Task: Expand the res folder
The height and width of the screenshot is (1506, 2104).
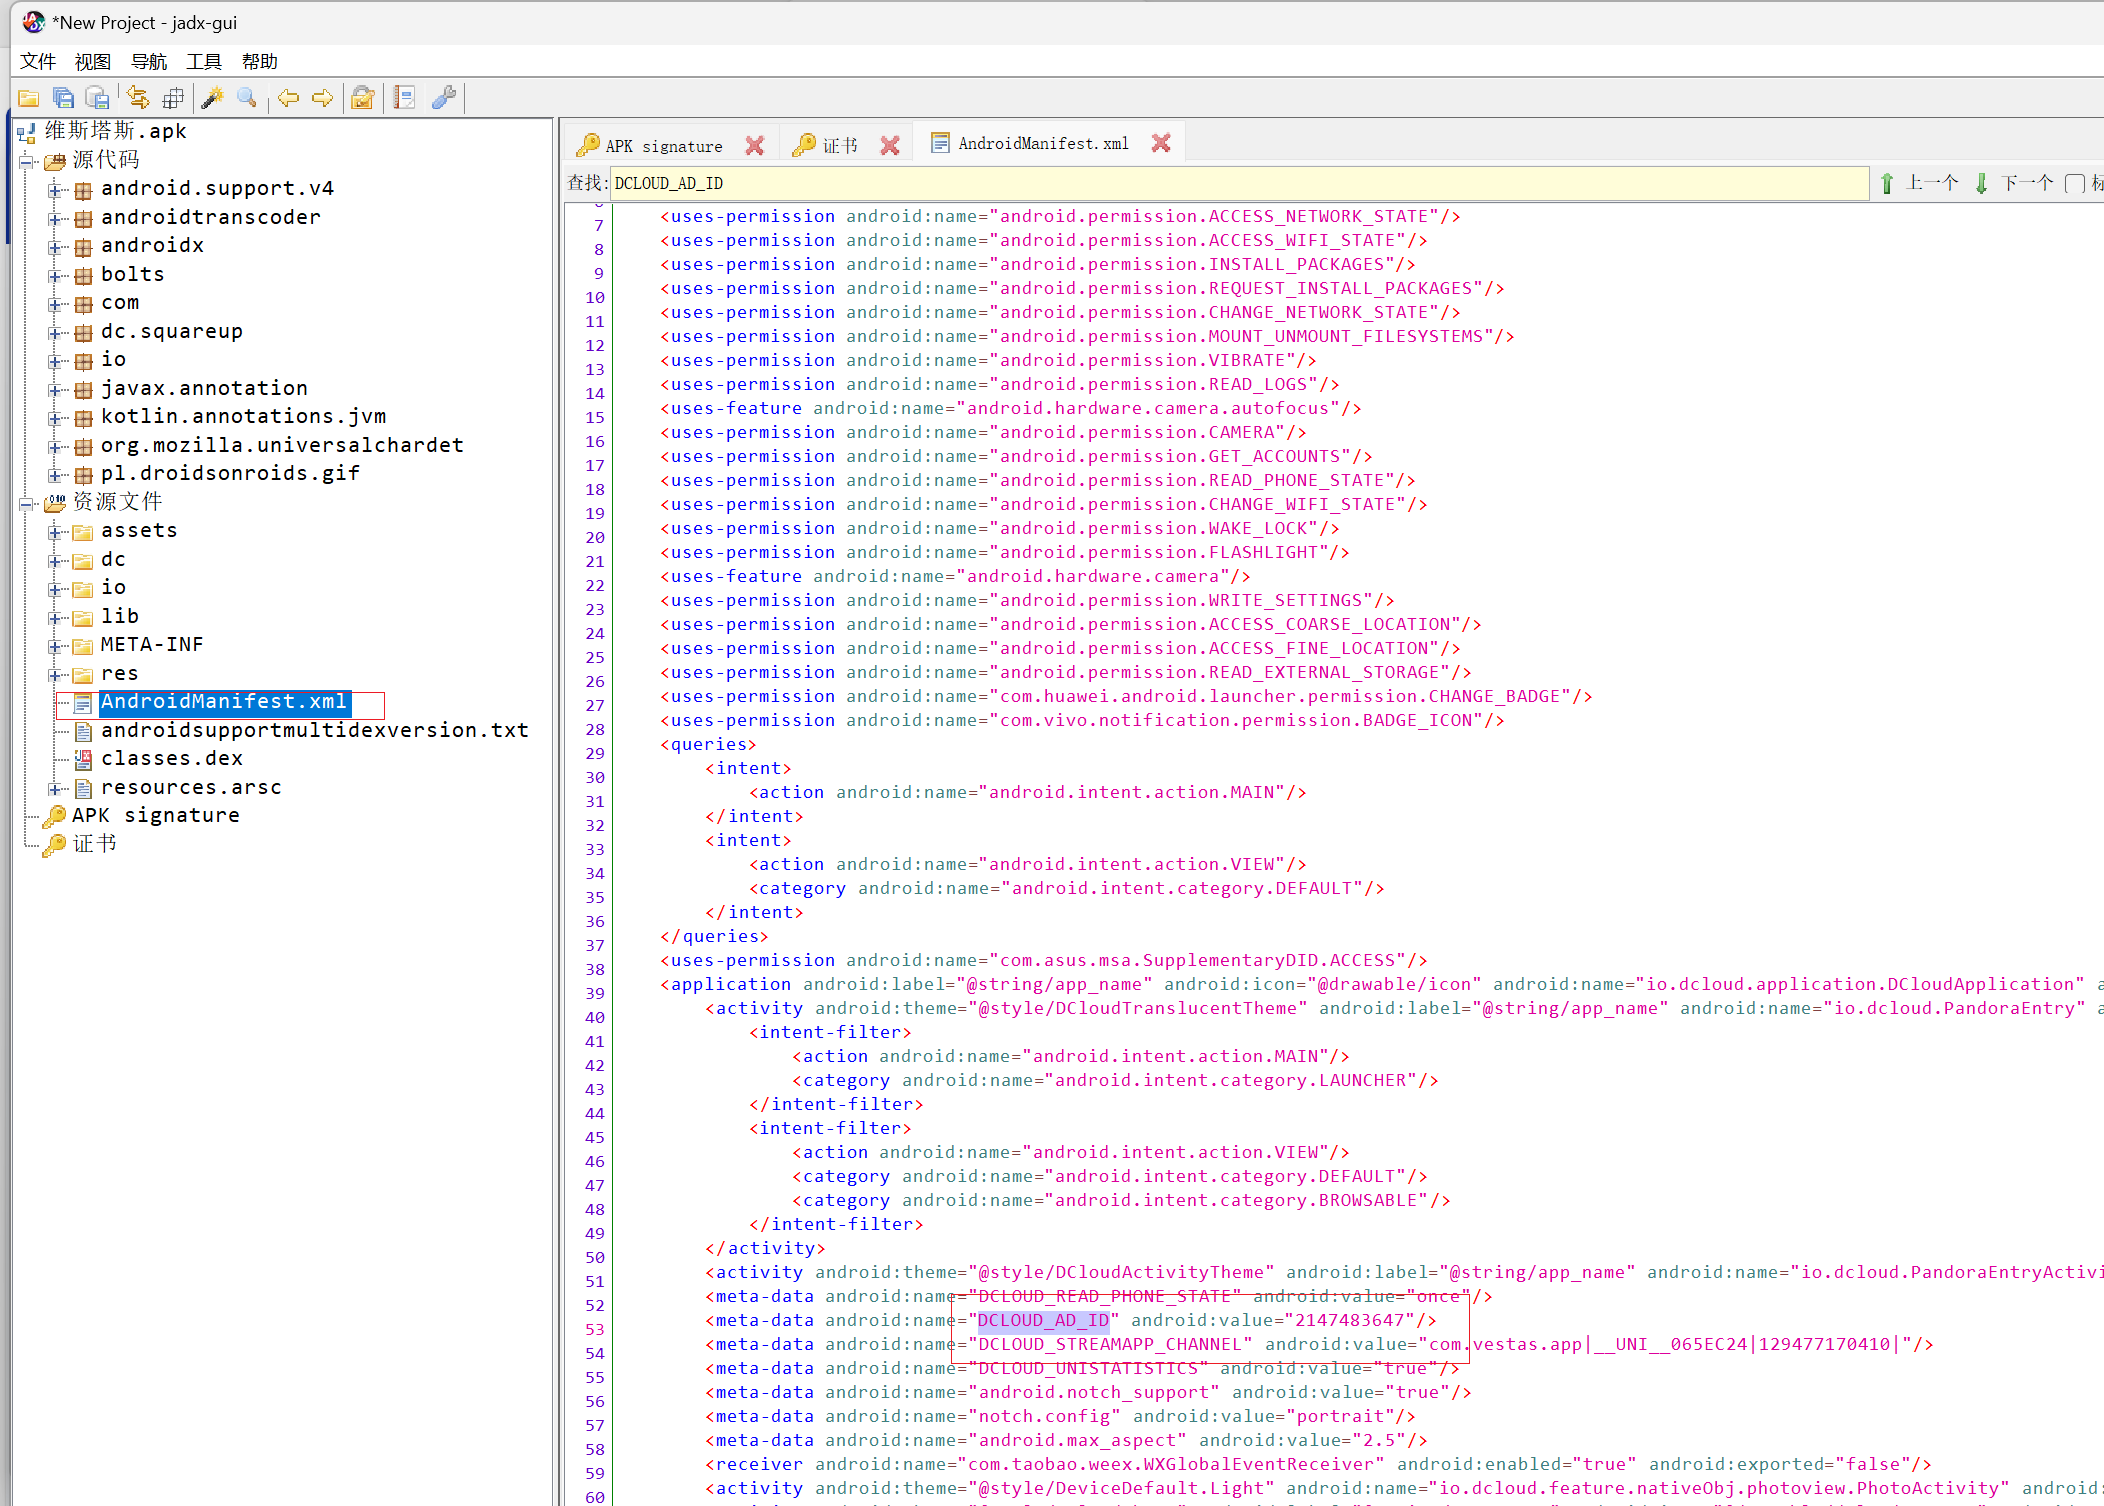Action: click(x=54, y=675)
